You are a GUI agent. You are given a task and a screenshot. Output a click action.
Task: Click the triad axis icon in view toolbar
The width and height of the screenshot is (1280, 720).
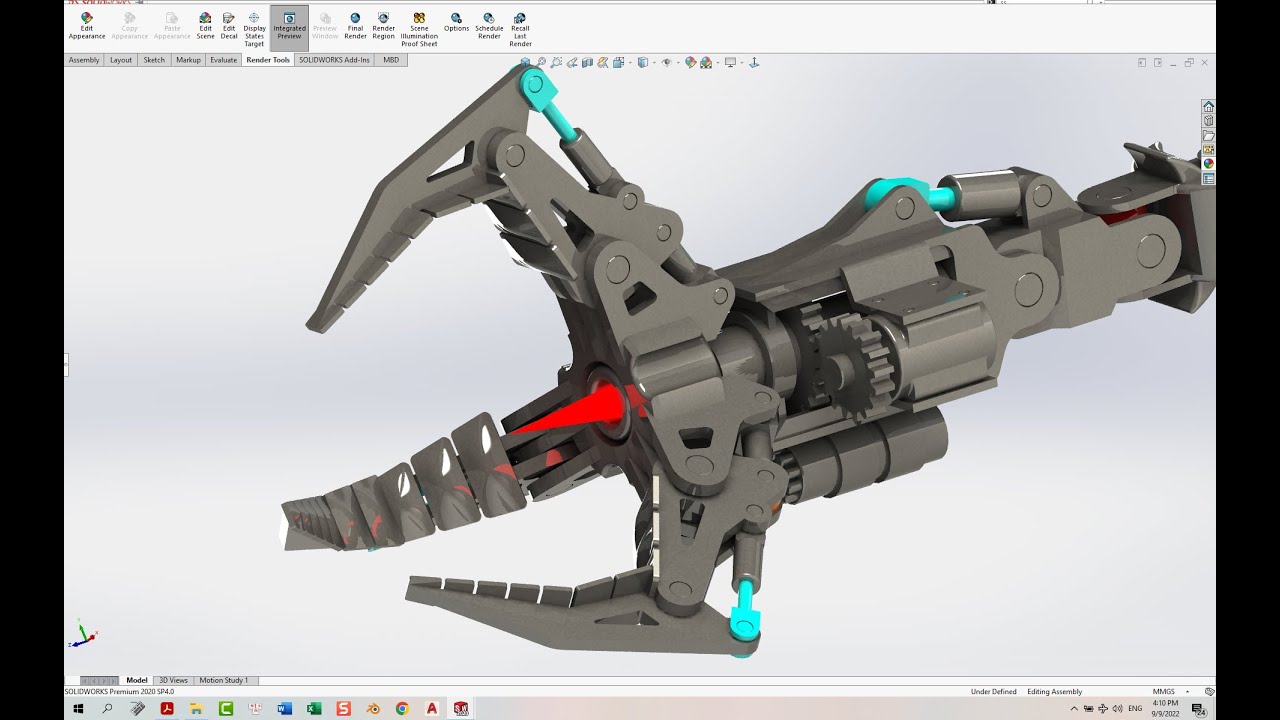click(x=754, y=62)
